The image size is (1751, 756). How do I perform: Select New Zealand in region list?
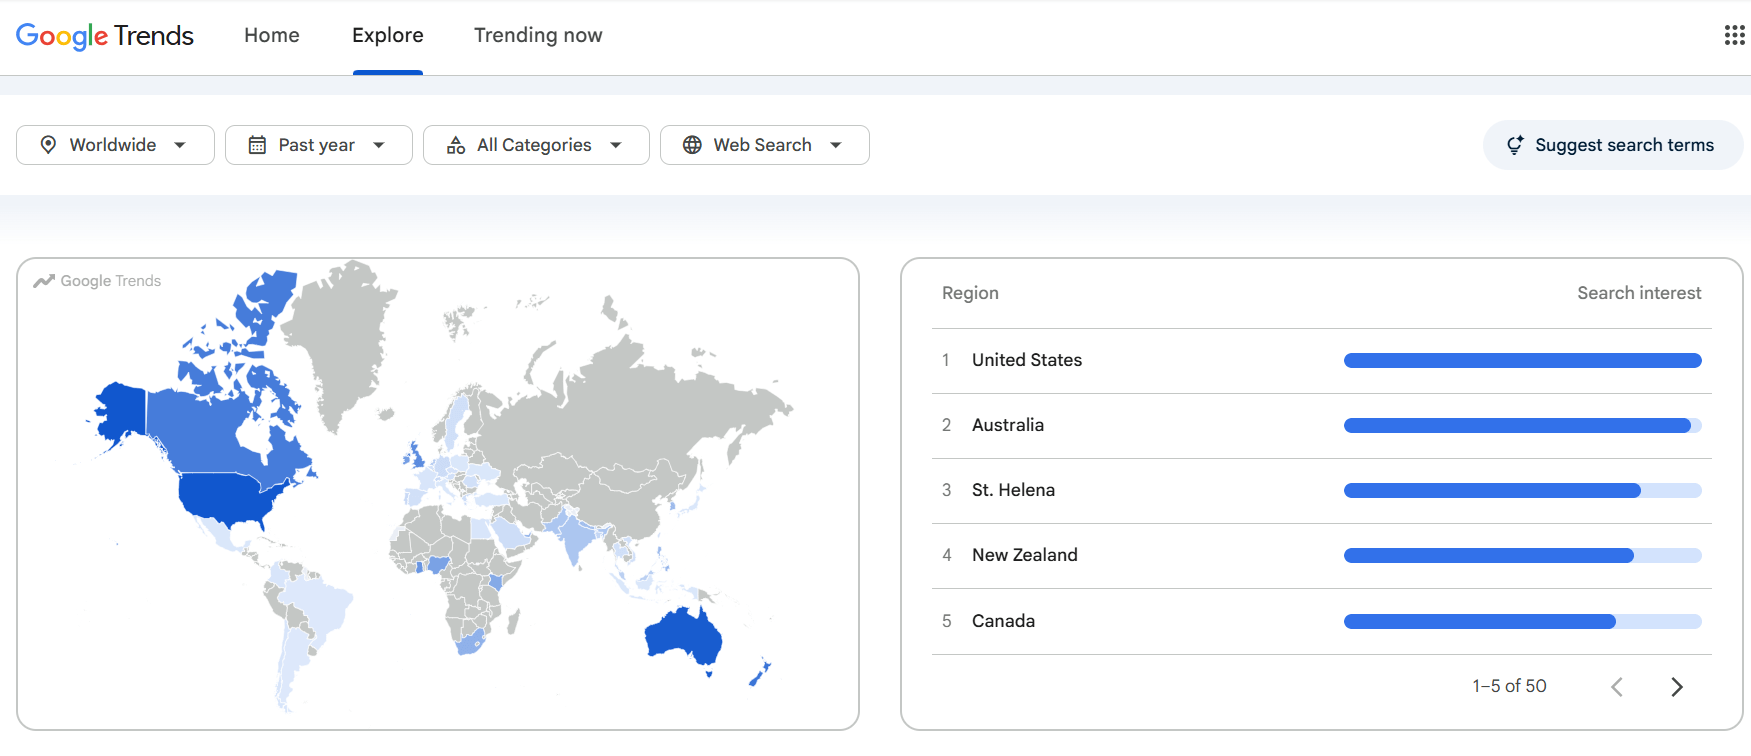(x=1025, y=555)
